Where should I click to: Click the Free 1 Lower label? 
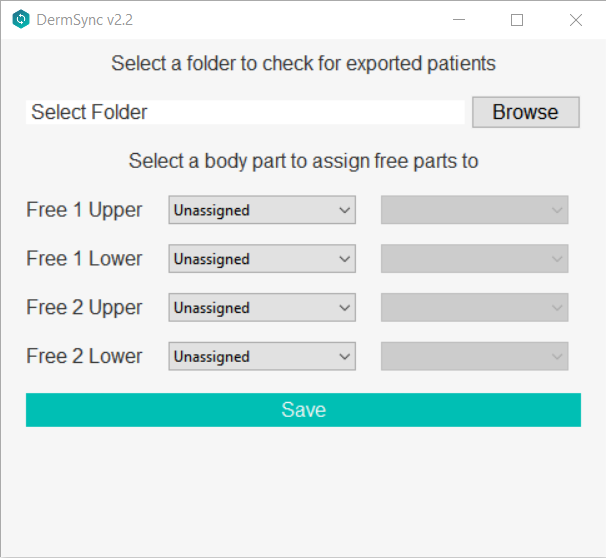[x=84, y=259]
